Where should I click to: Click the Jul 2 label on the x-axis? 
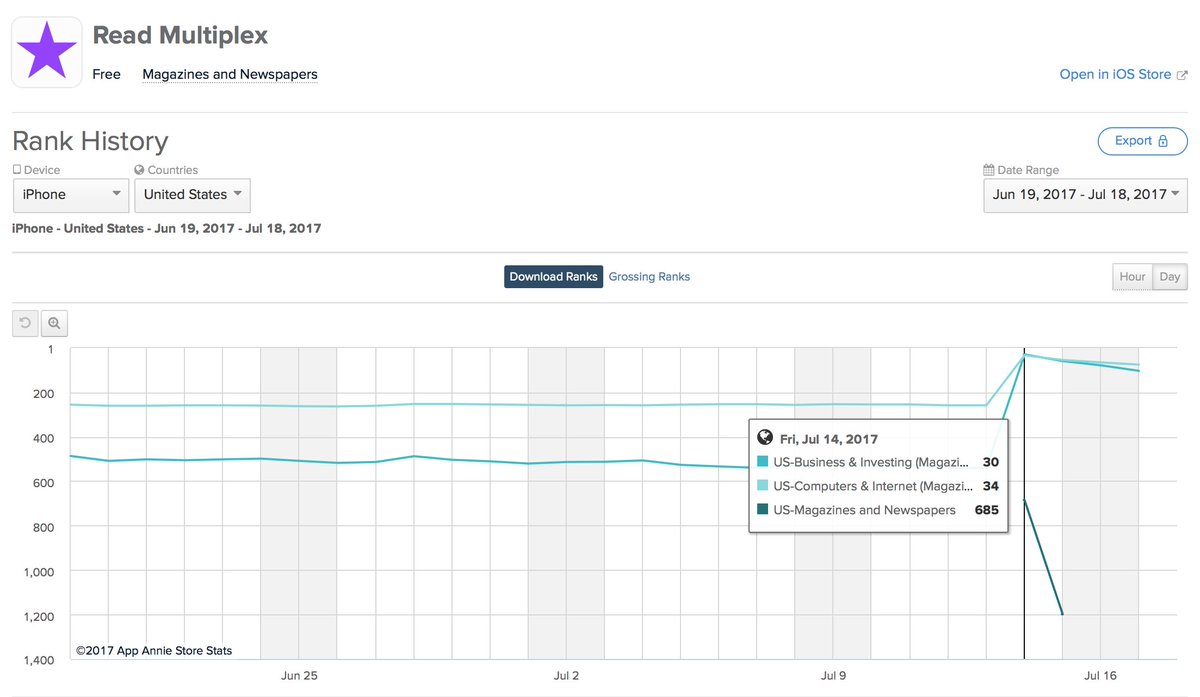pos(566,677)
